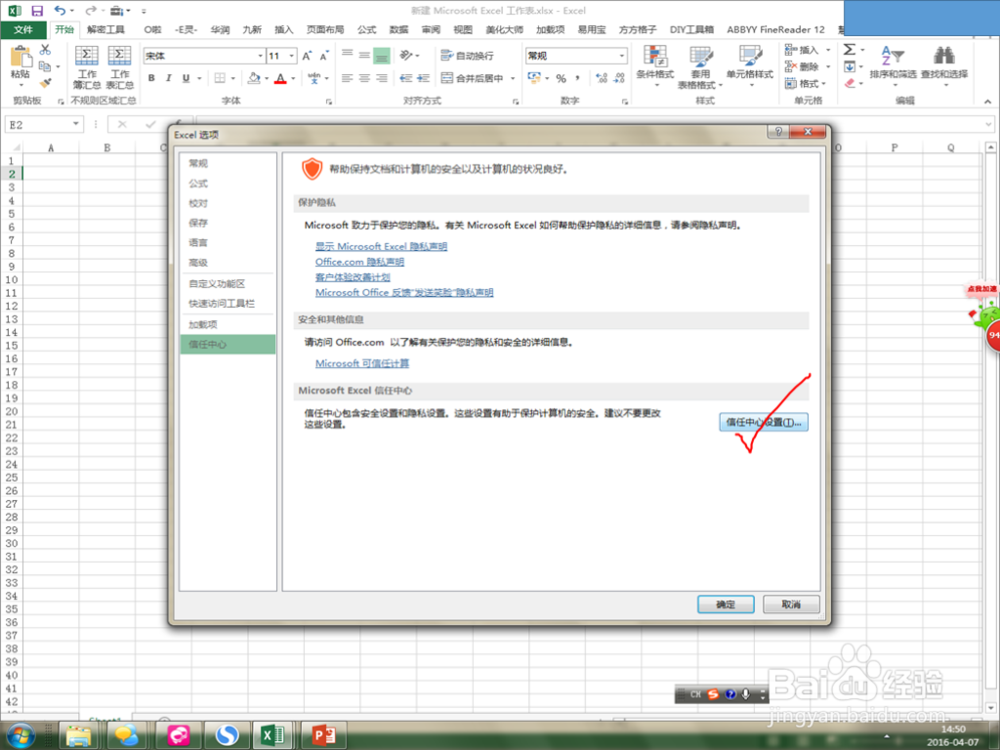Expand the Paste 粘贴 dropdown arrow
The image size is (1000, 750).
click(20, 85)
